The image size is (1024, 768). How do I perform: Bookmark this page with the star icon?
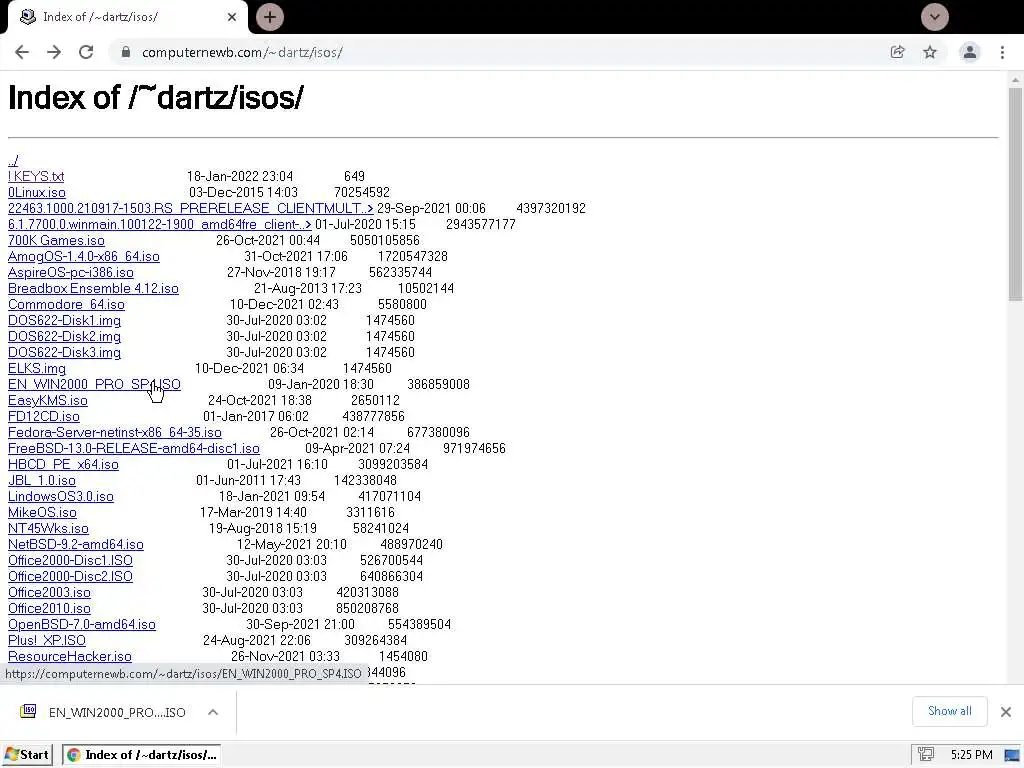tap(930, 52)
